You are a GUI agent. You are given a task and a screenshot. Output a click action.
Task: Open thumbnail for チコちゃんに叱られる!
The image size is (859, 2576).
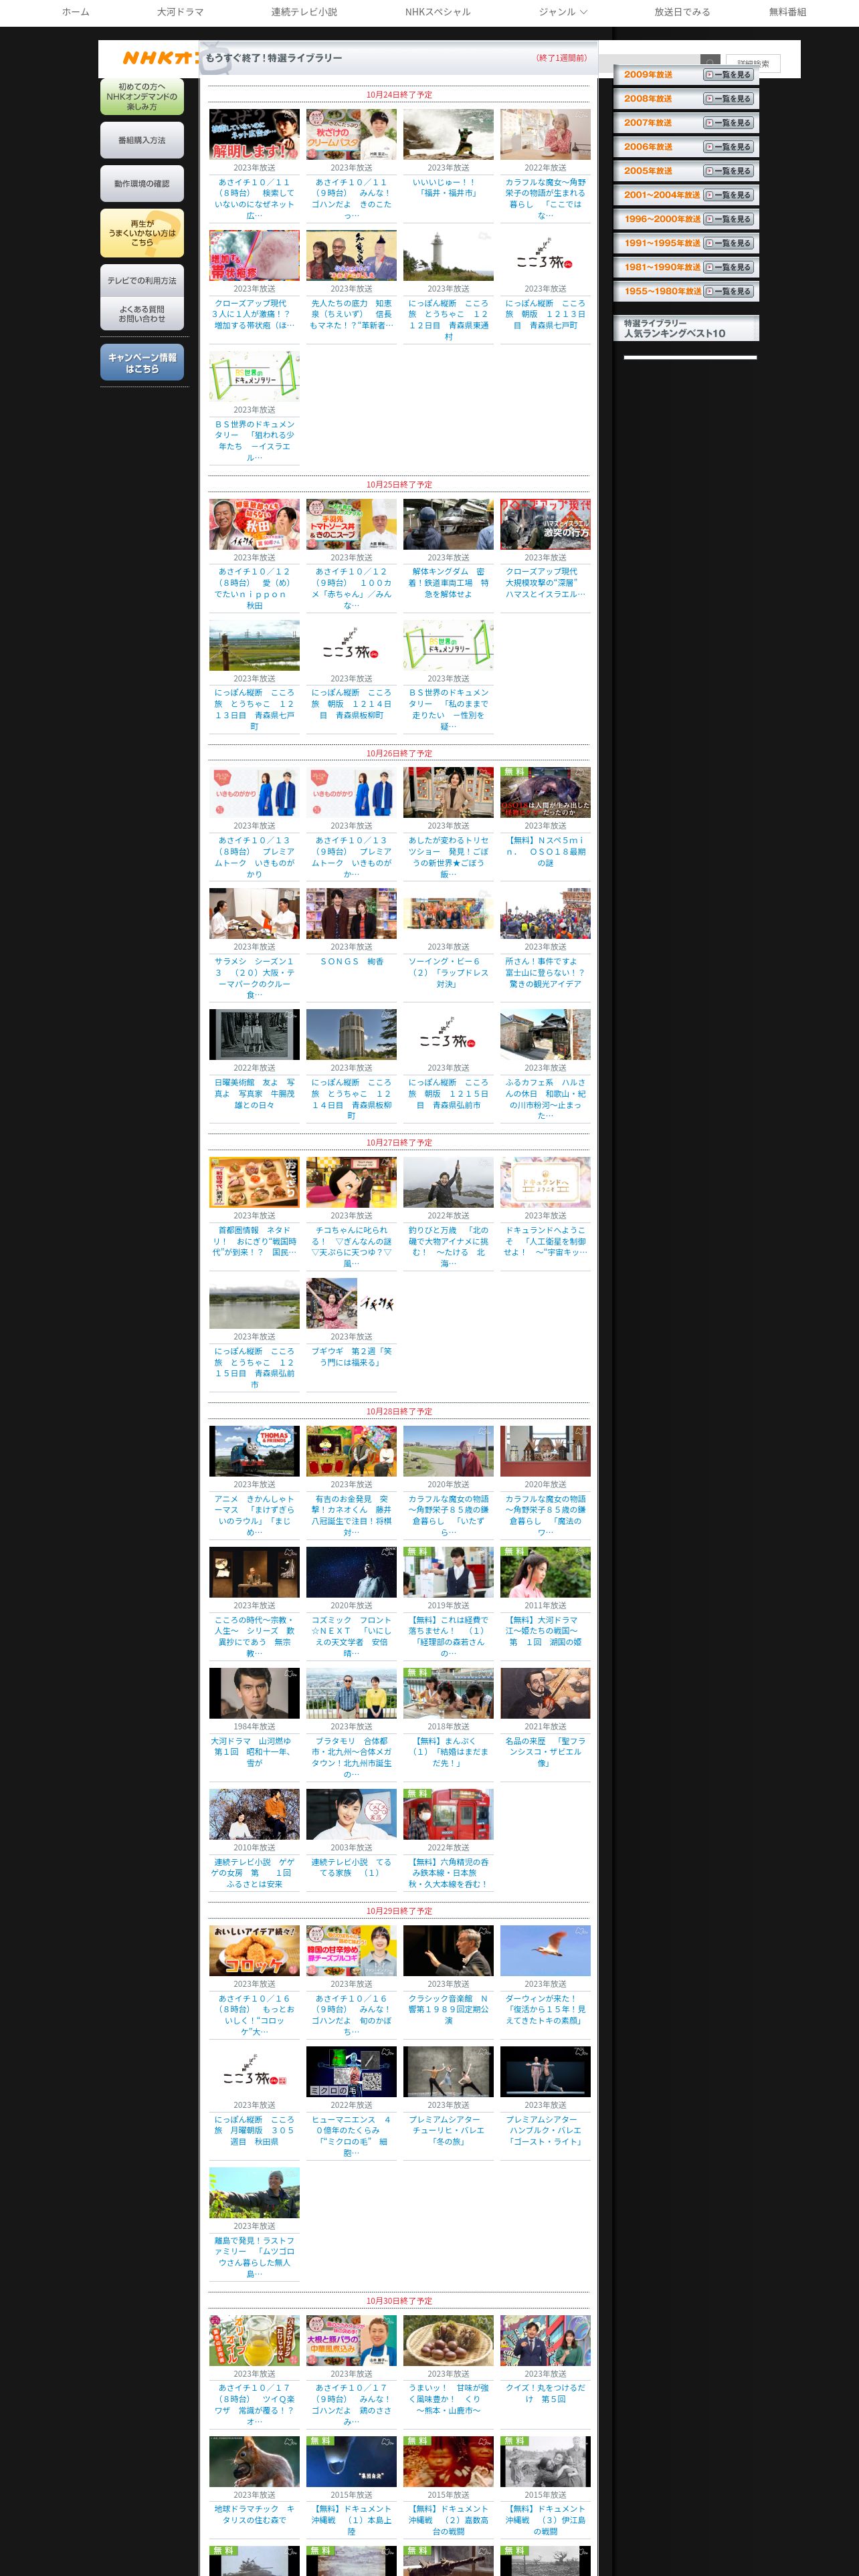pos(351,1183)
